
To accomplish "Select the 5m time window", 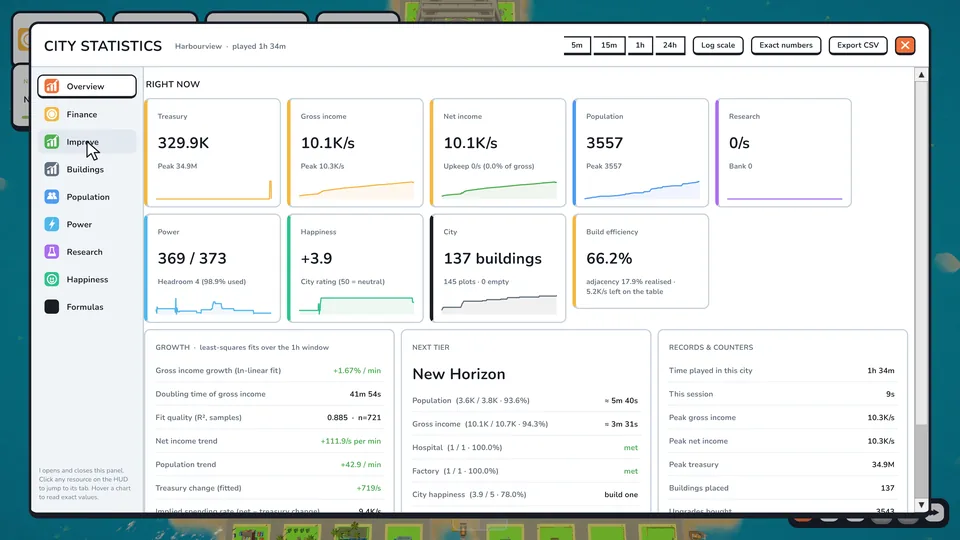I will tap(577, 45).
